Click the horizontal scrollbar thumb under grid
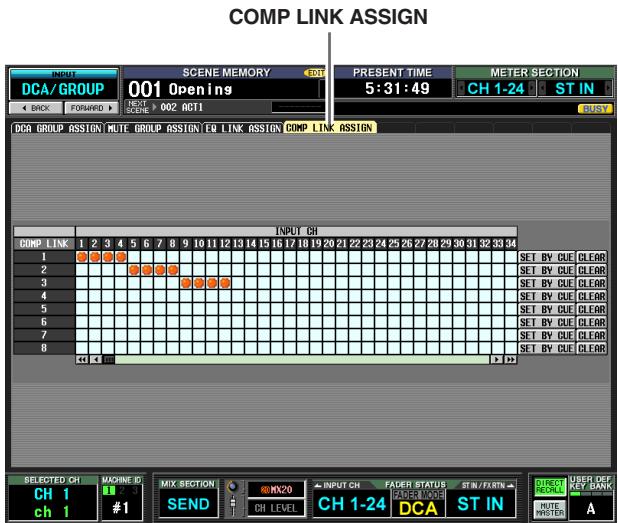Image resolution: width=618 pixels, height=523 pixels. [109, 359]
